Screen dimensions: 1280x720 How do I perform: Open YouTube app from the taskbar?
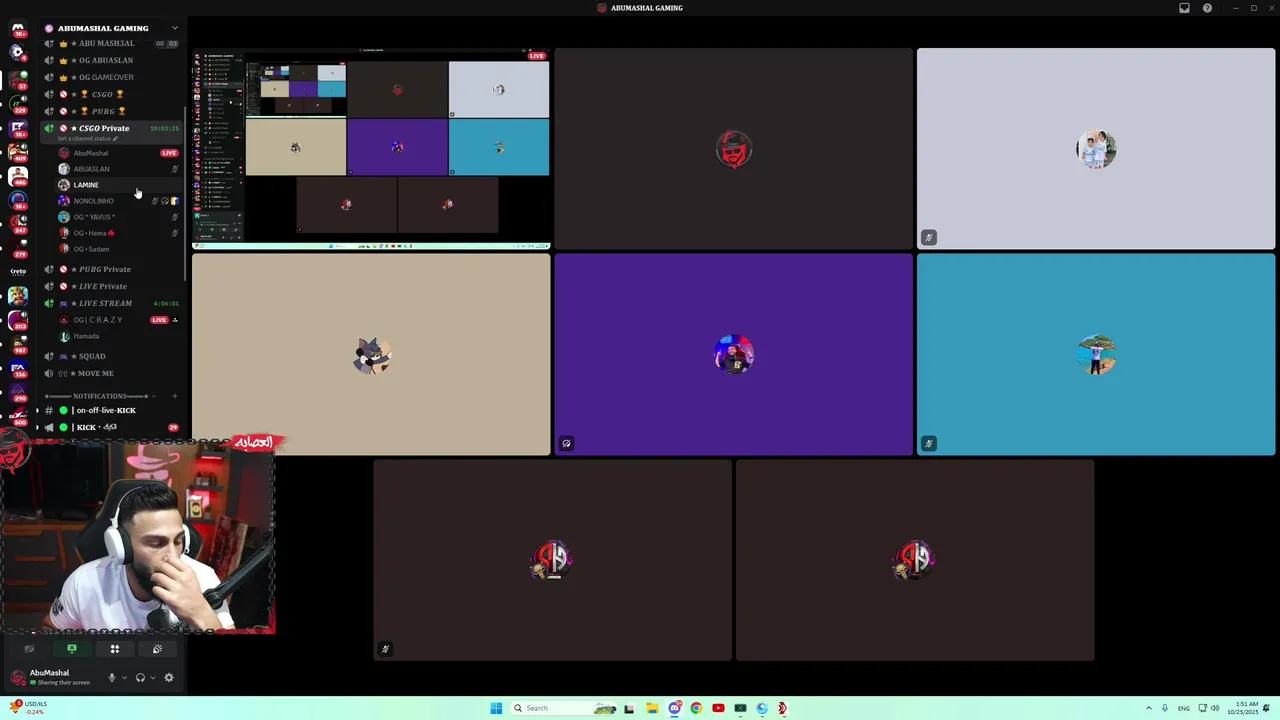click(x=718, y=708)
